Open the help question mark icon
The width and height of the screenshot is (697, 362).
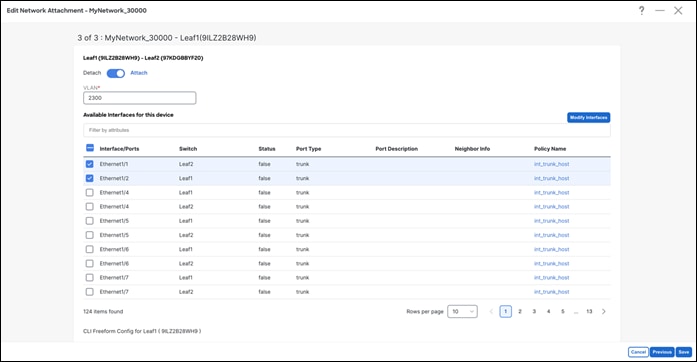click(641, 10)
